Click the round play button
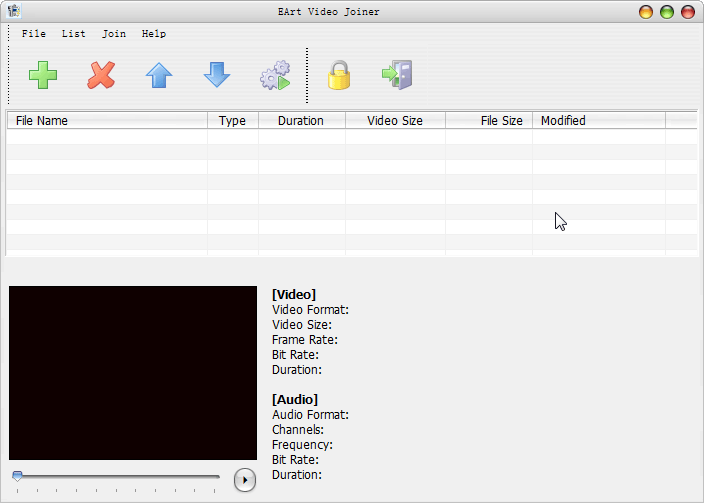 click(245, 480)
